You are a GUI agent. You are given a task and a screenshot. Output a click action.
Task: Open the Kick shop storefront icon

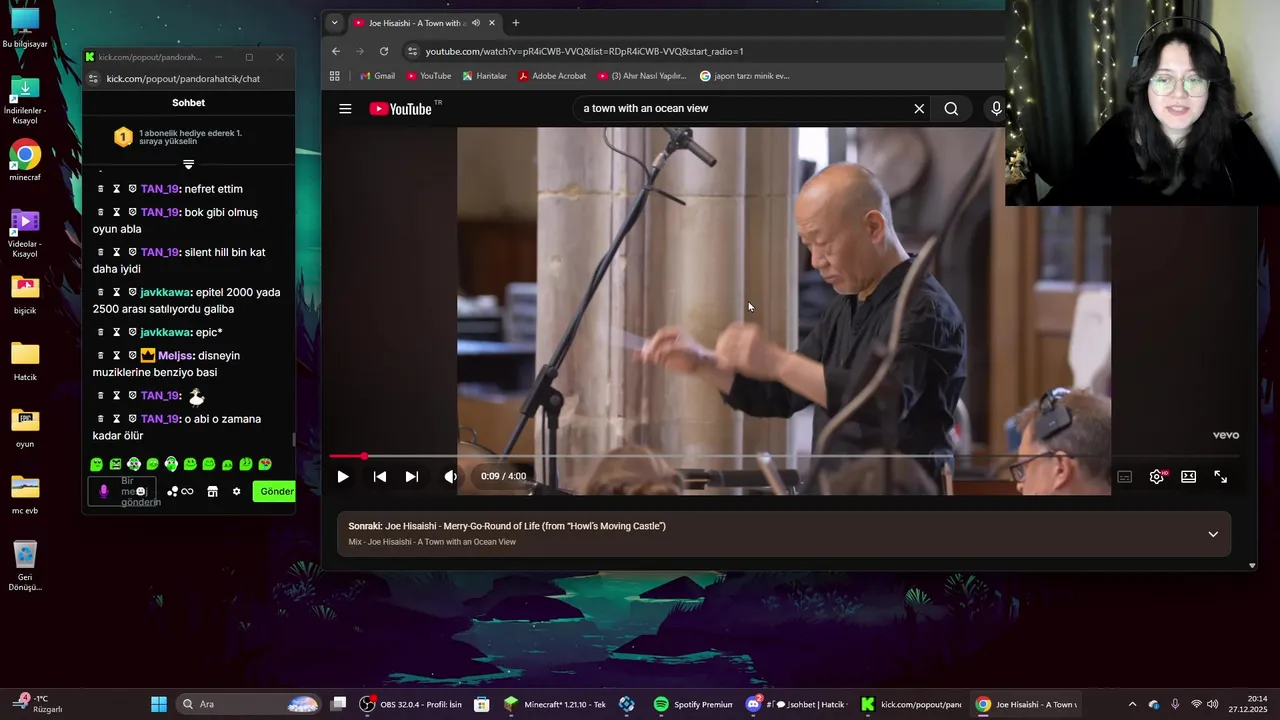point(212,492)
